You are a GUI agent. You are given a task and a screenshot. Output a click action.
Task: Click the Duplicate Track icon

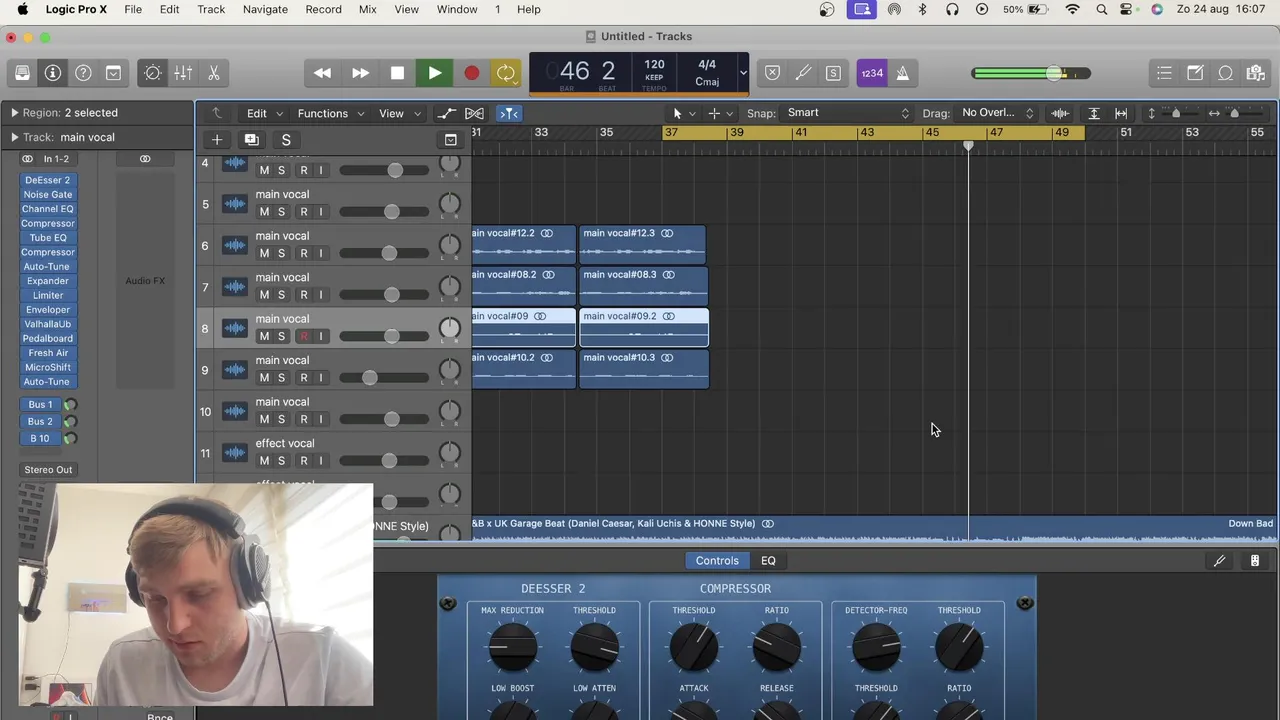pos(251,140)
